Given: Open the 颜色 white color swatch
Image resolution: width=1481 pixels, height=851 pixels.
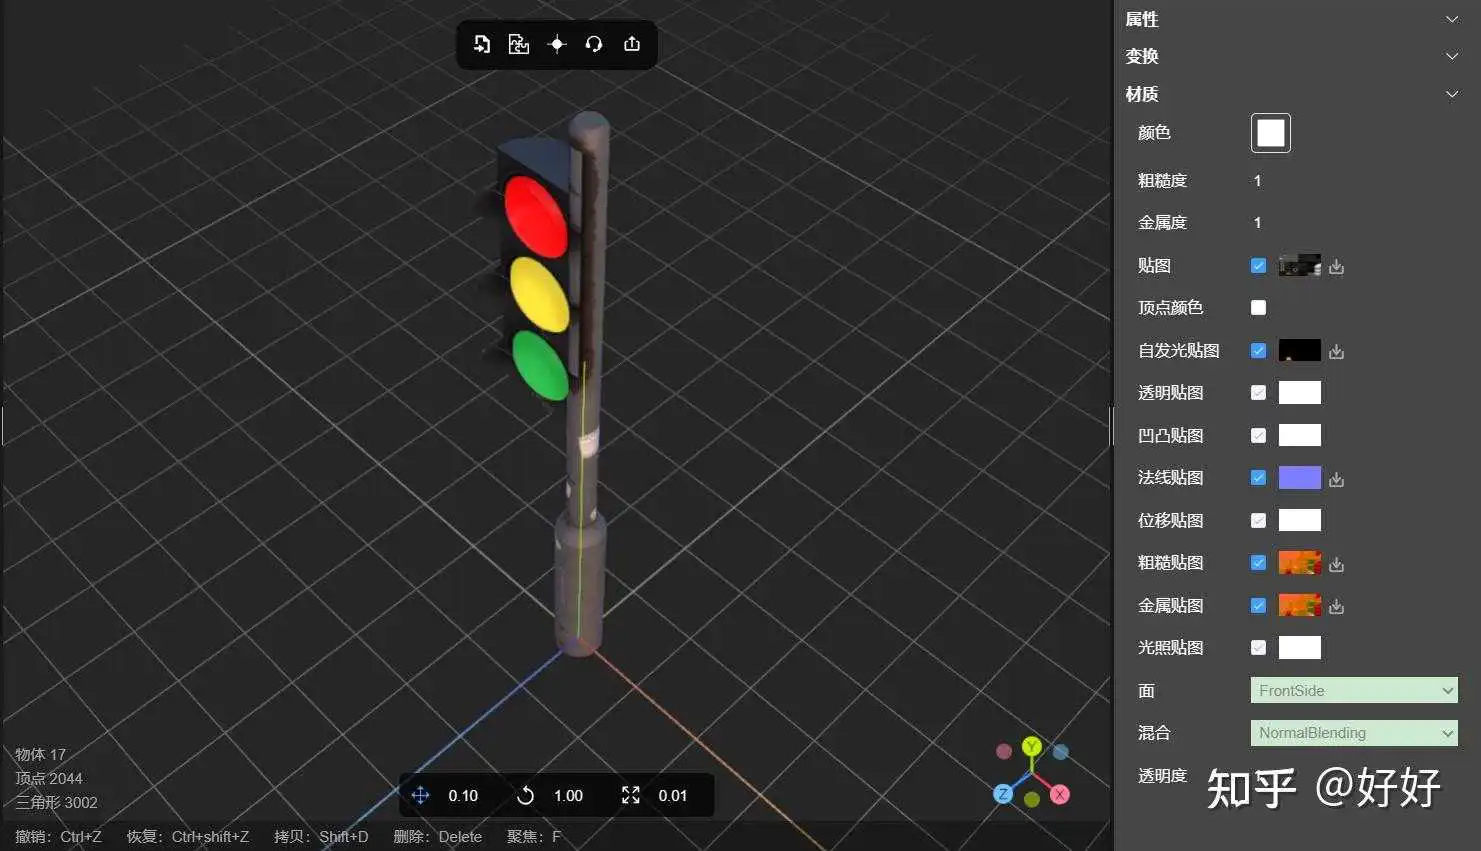Looking at the screenshot, I should point(1271,133).
